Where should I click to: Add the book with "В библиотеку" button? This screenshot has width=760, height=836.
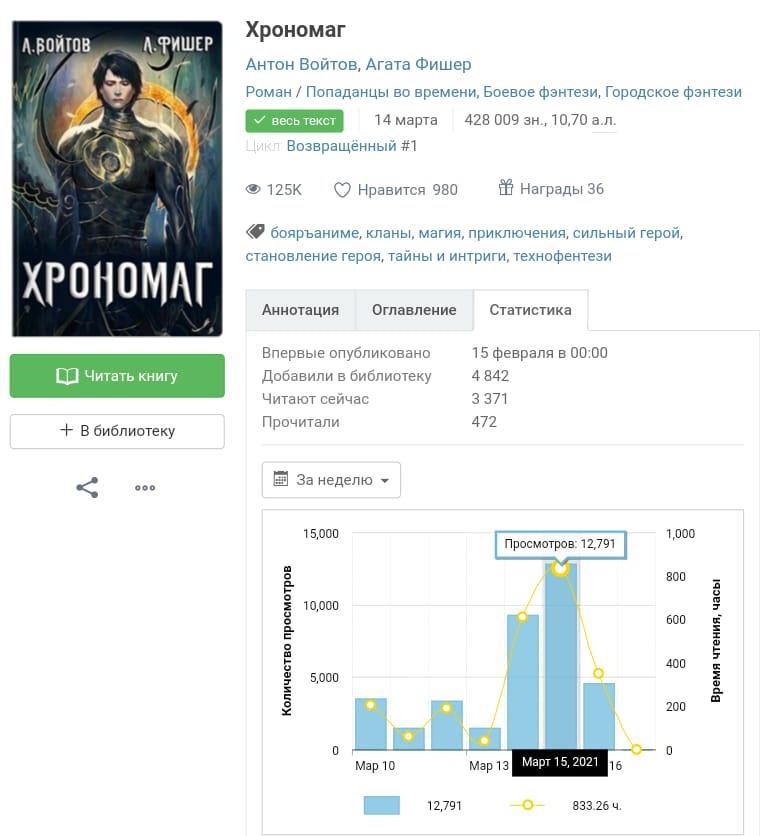coord(117,431)
